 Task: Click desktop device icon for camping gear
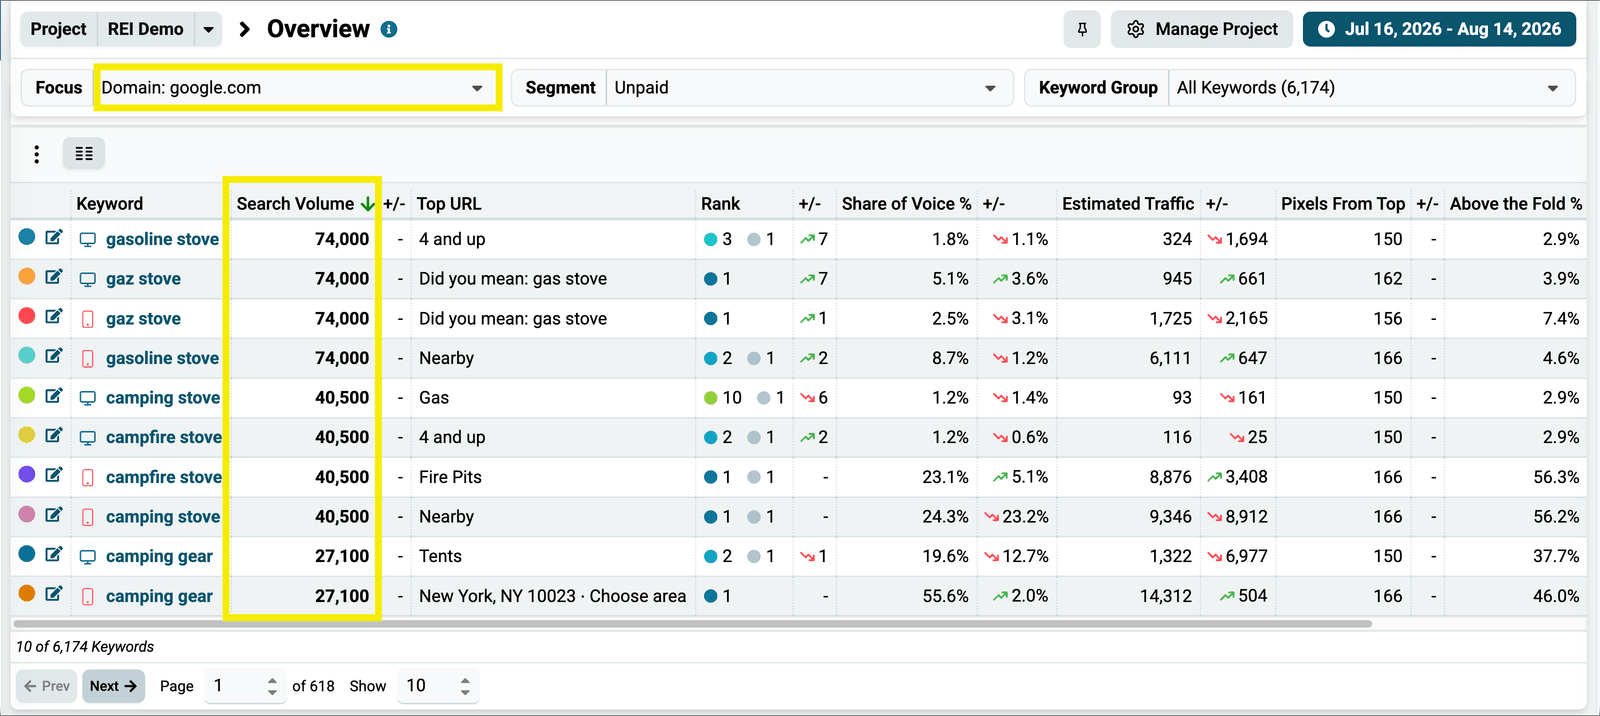point(88,557)
